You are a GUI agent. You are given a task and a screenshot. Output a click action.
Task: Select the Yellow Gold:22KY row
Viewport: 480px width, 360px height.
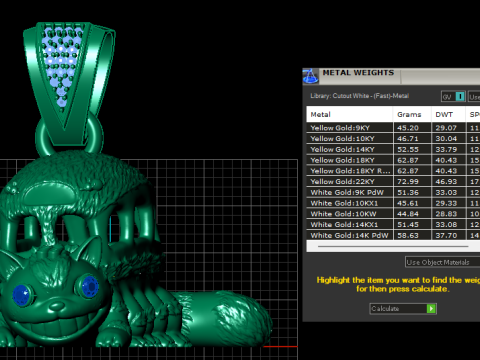click(393, 181)
